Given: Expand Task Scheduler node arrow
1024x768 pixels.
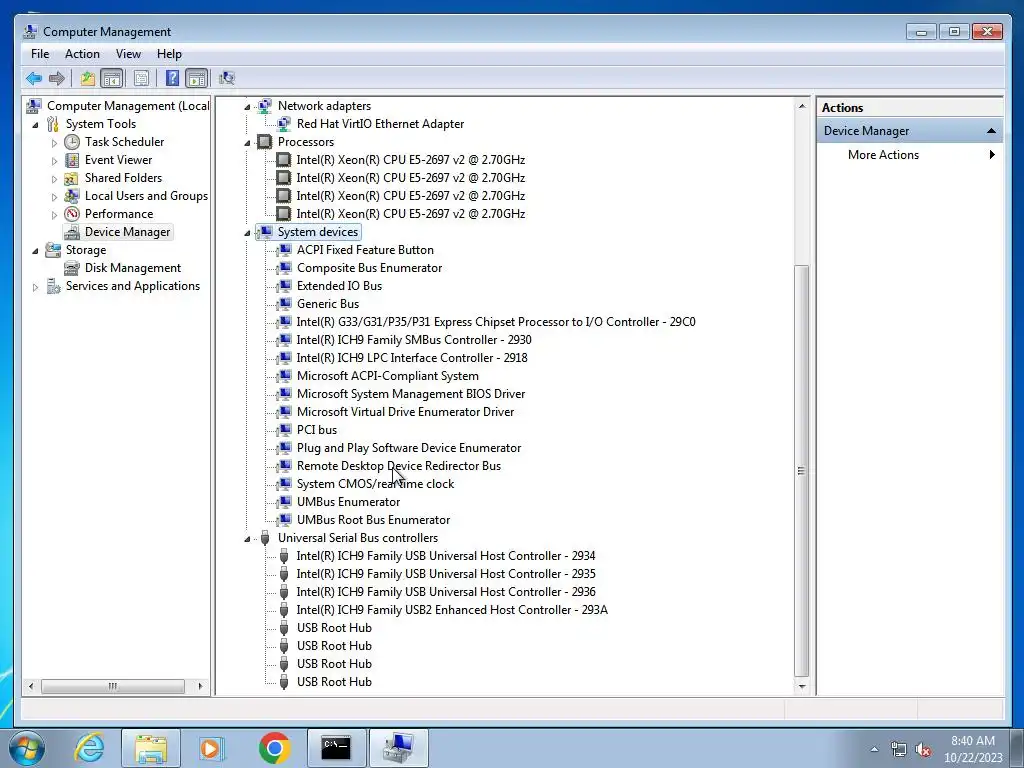Looking at the screenshot, I should click(54, 142).
